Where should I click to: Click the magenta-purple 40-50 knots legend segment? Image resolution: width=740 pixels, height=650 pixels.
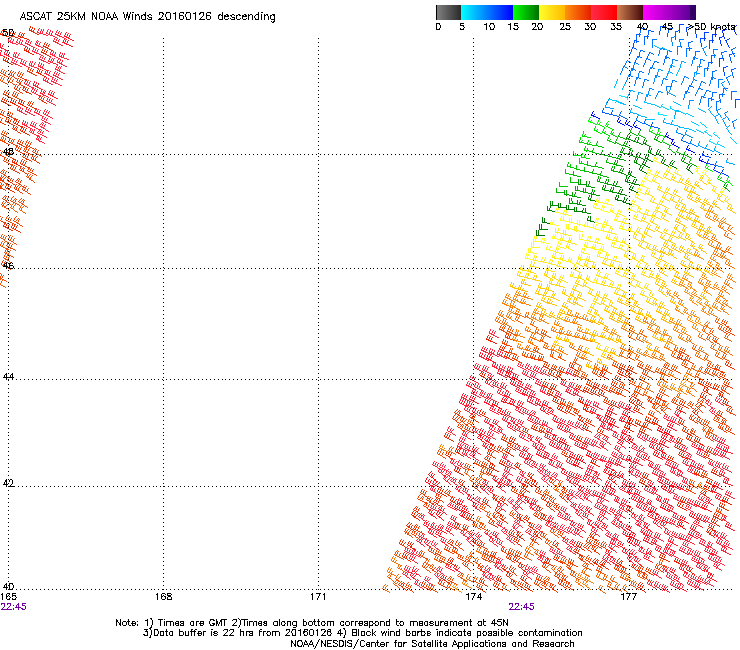point(669,12)
